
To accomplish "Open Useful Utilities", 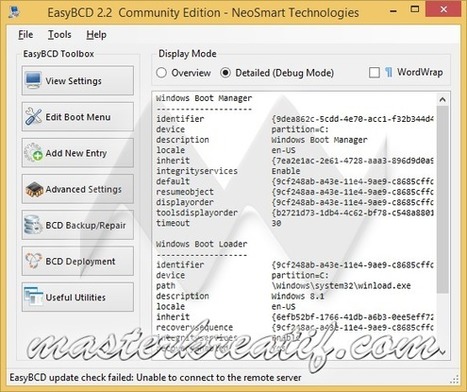I will [78, 297].
